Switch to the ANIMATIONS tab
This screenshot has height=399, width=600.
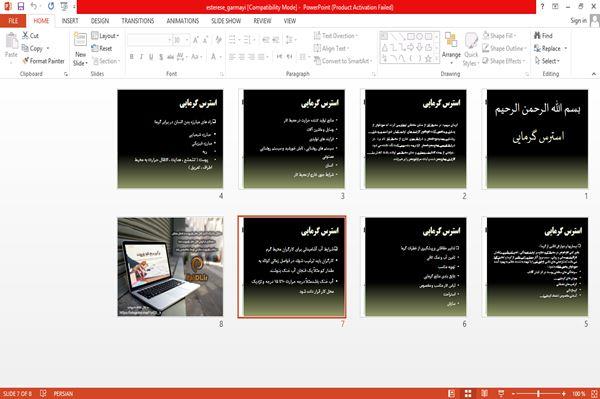(x=183, y=21)
